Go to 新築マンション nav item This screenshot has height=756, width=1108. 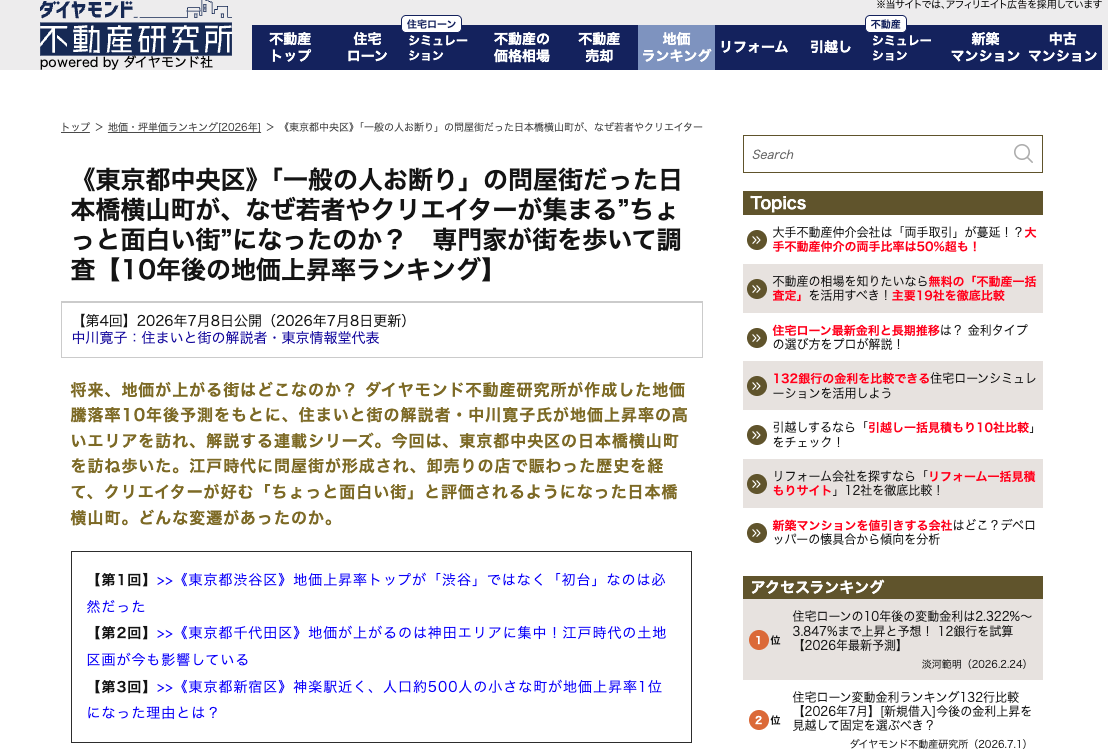coord(985,47)
